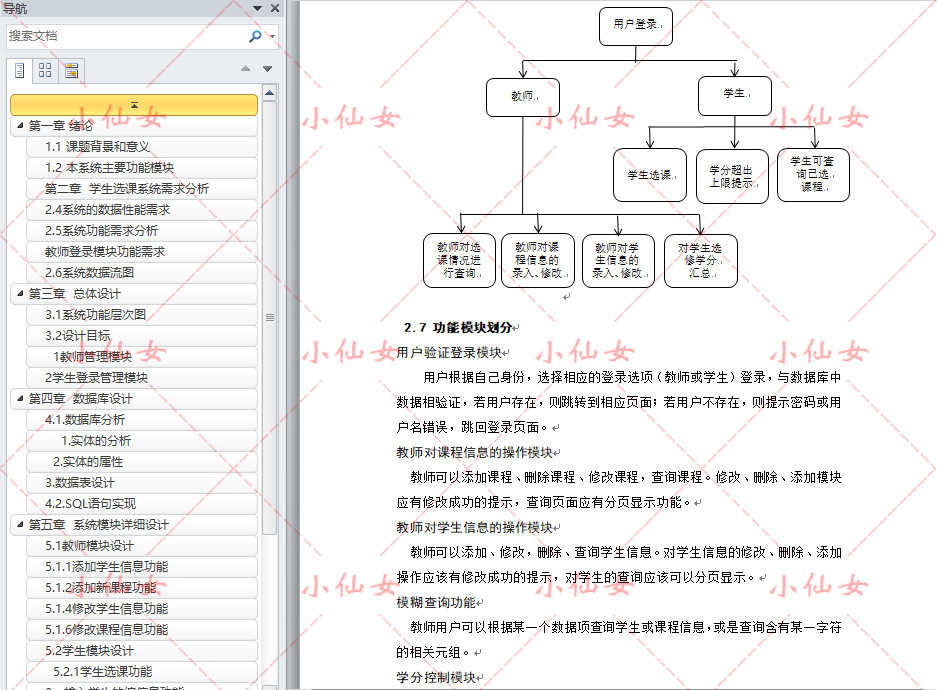Click the heading list scrollbar thumb
Image resolution: width=937 pixels, height=690 pixels.
(270, 317)
